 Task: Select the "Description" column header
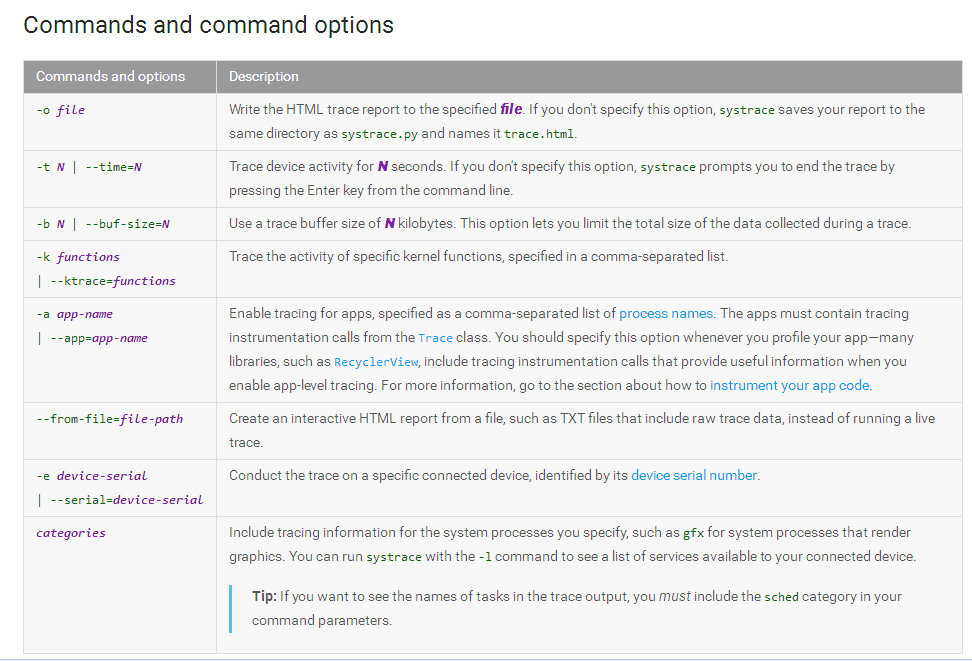click(x=263, y=76)
